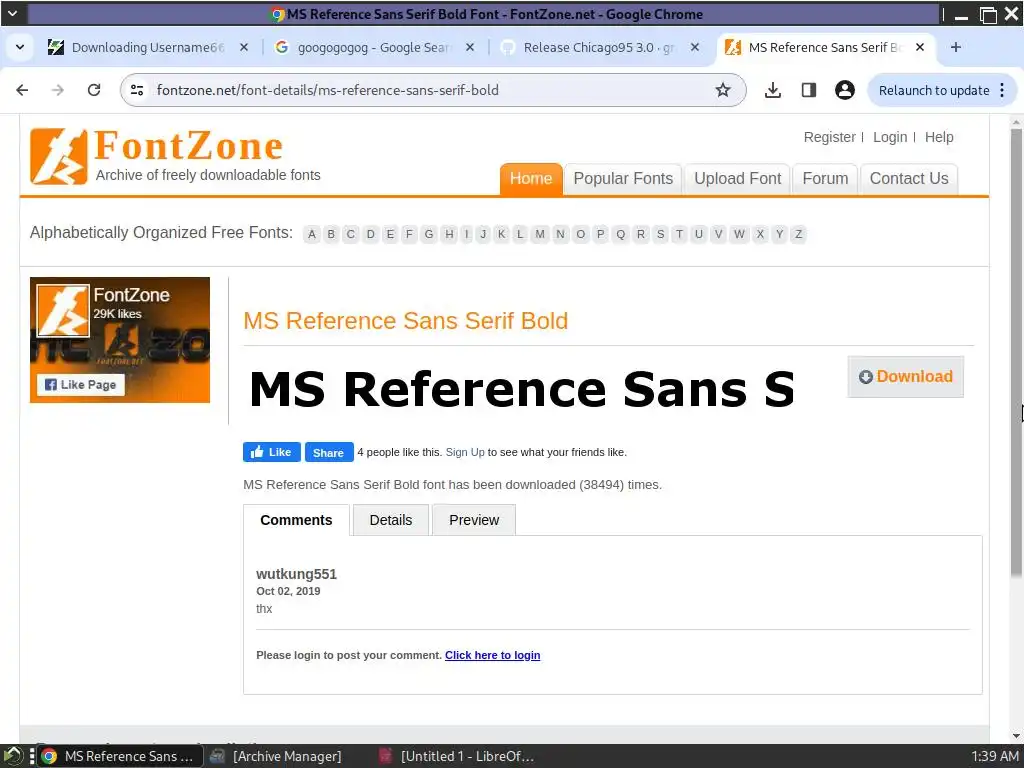Viewport: 1024px width, 768px height.
Task: Open Untitled 1 LibreOffice taskbar item
Action: pyautogui.click(x=457, y=756)
